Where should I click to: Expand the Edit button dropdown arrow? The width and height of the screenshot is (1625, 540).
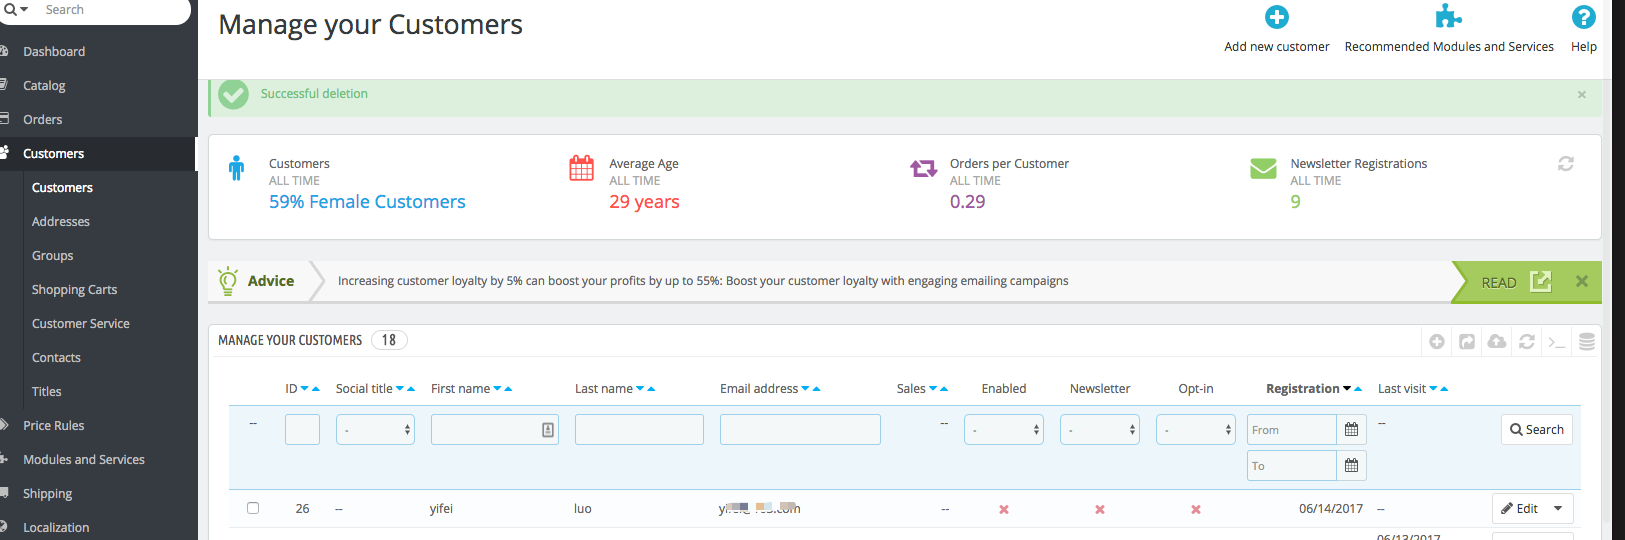[x=1558, y=509]
